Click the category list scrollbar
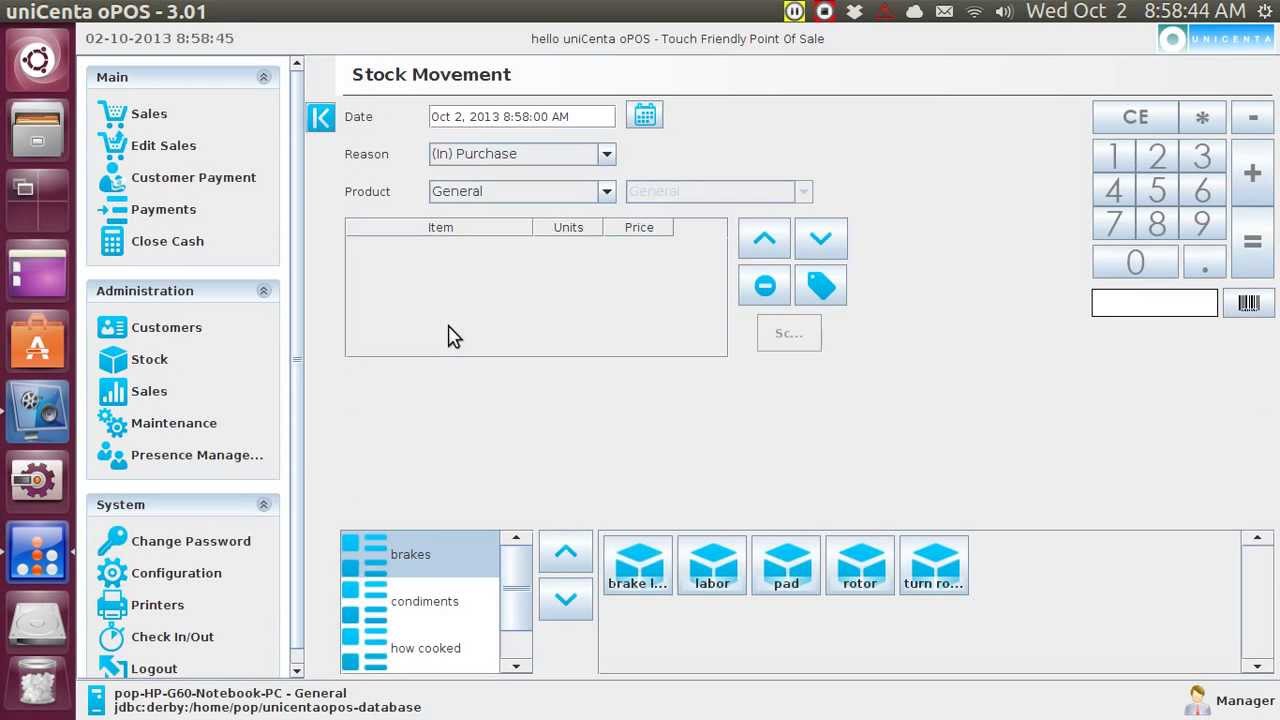The width and height of the screenshot is (1280, 720). (x=516, y=602)
